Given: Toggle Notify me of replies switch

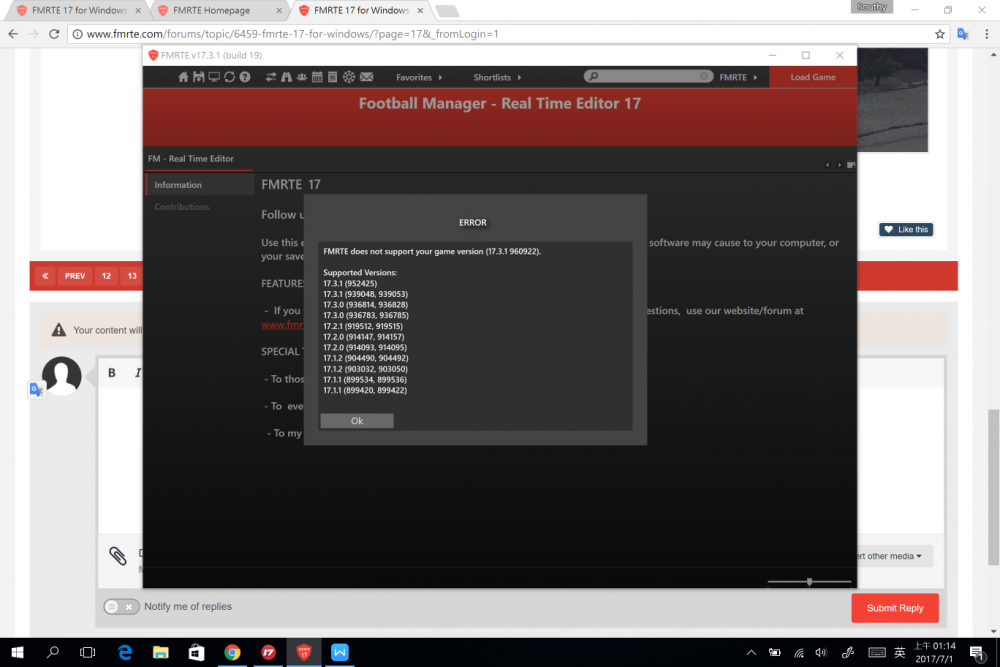Looking at the screenshot, I should [x=121, y=606].
